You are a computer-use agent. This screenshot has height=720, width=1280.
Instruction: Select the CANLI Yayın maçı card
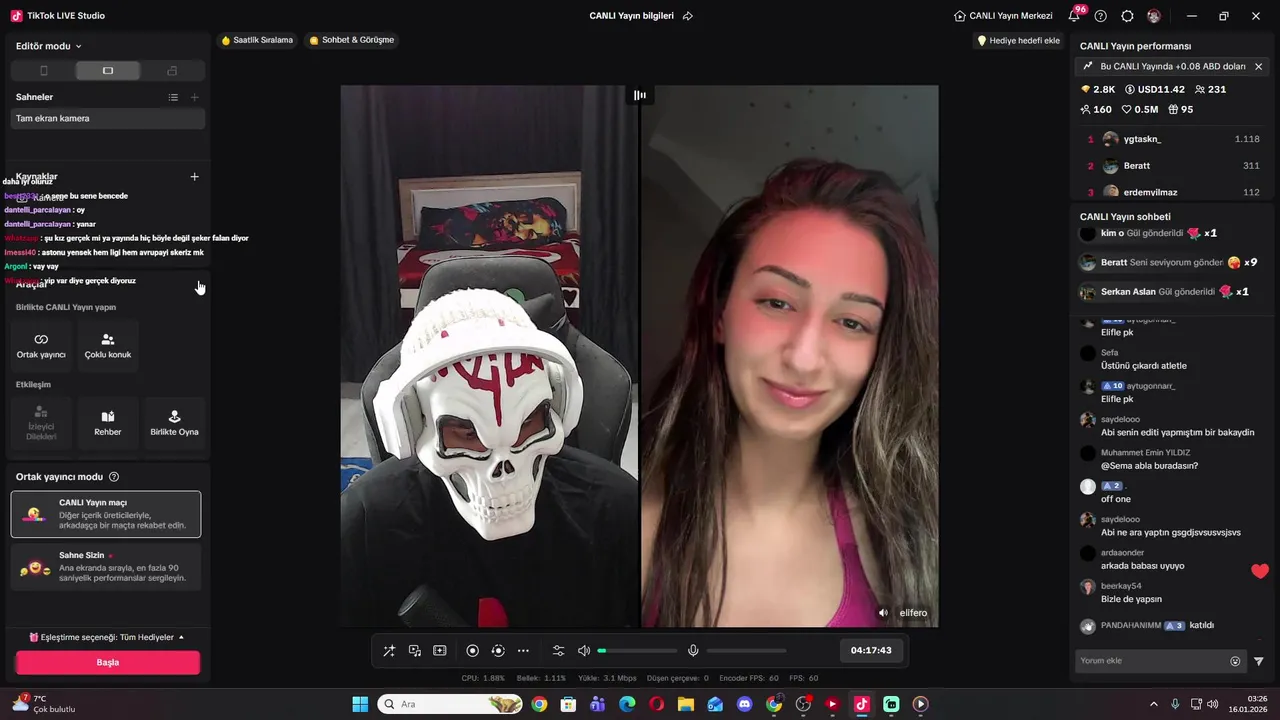[106, 514]
